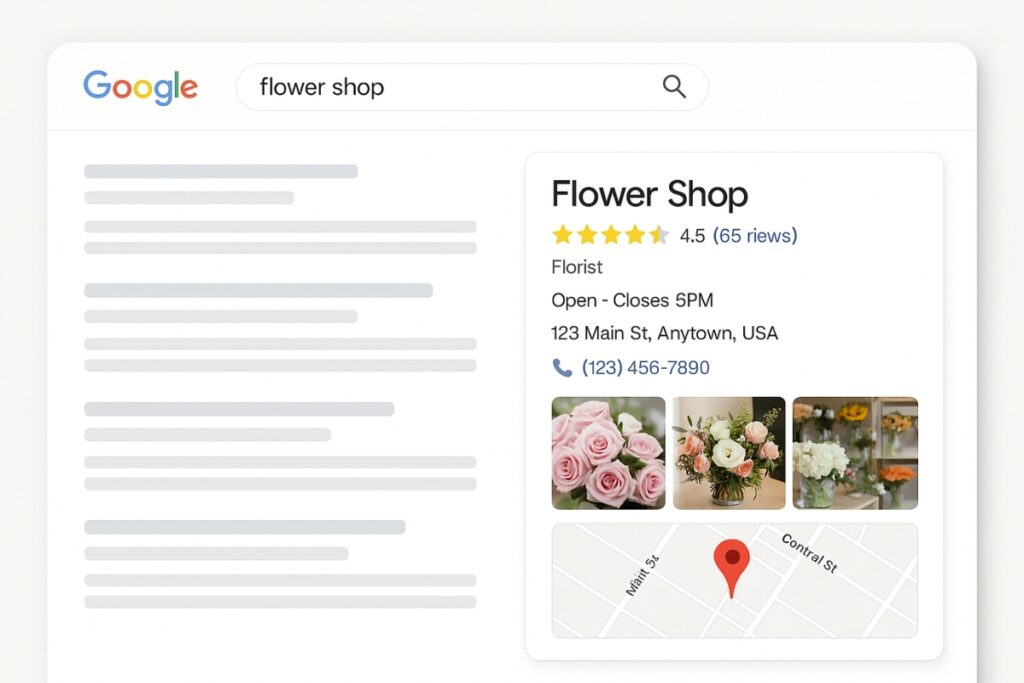Open the white bouquet vase photo
Viewport: 1024px width, 683px height.
tap(731, 452)
